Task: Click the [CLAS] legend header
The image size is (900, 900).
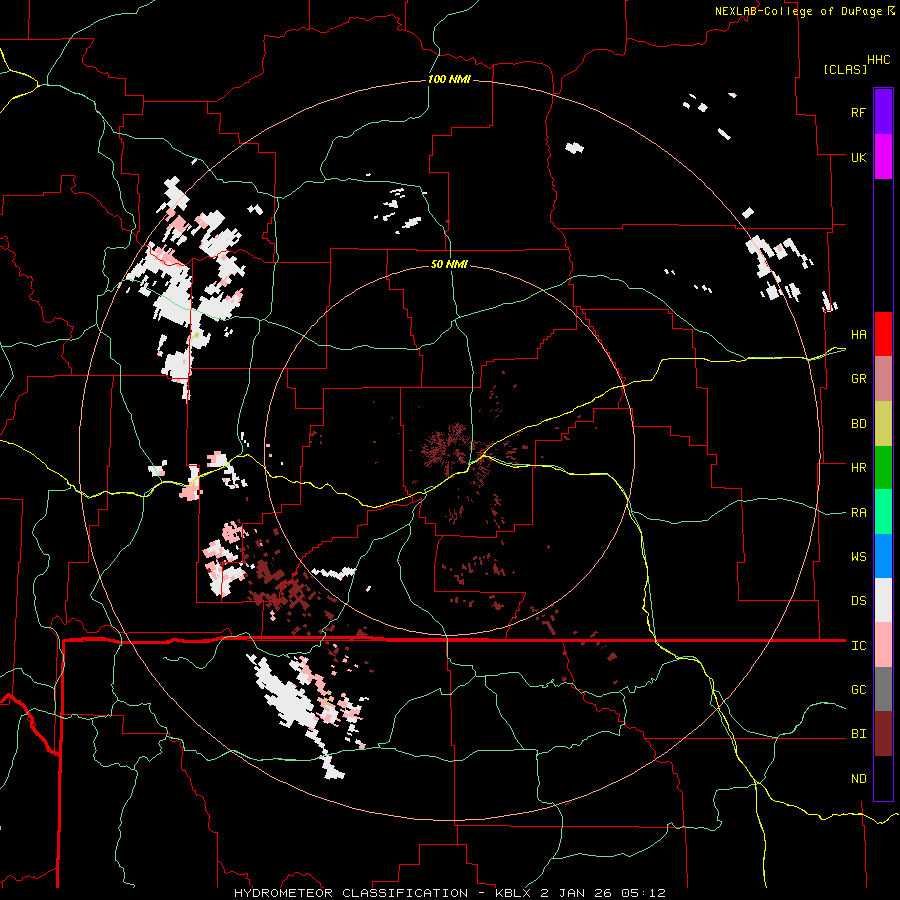Action: click(x=845, y=69)
